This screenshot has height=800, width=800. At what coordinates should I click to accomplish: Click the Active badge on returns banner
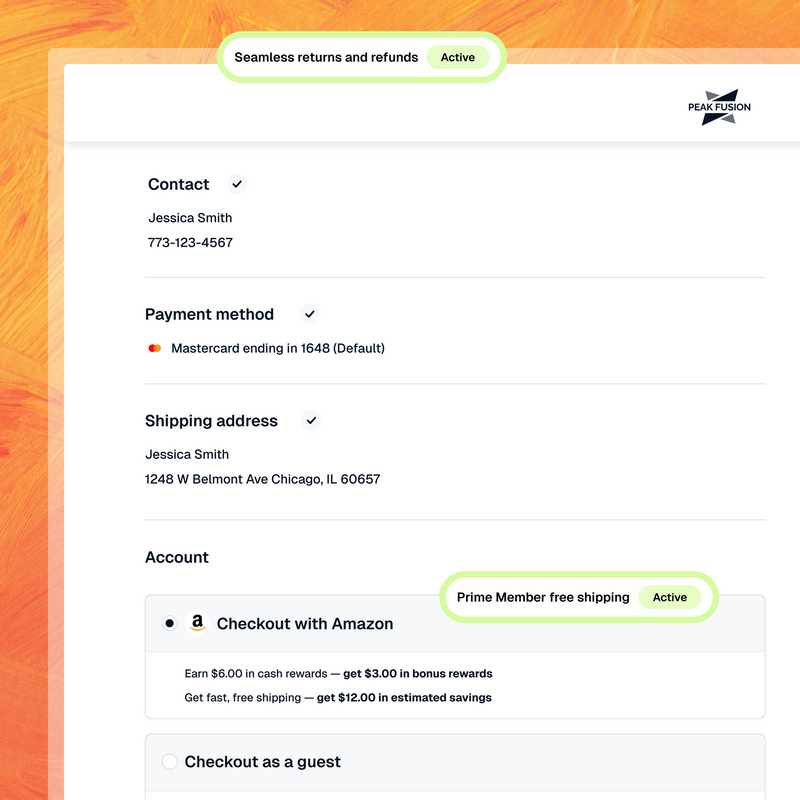coord(458,57)
